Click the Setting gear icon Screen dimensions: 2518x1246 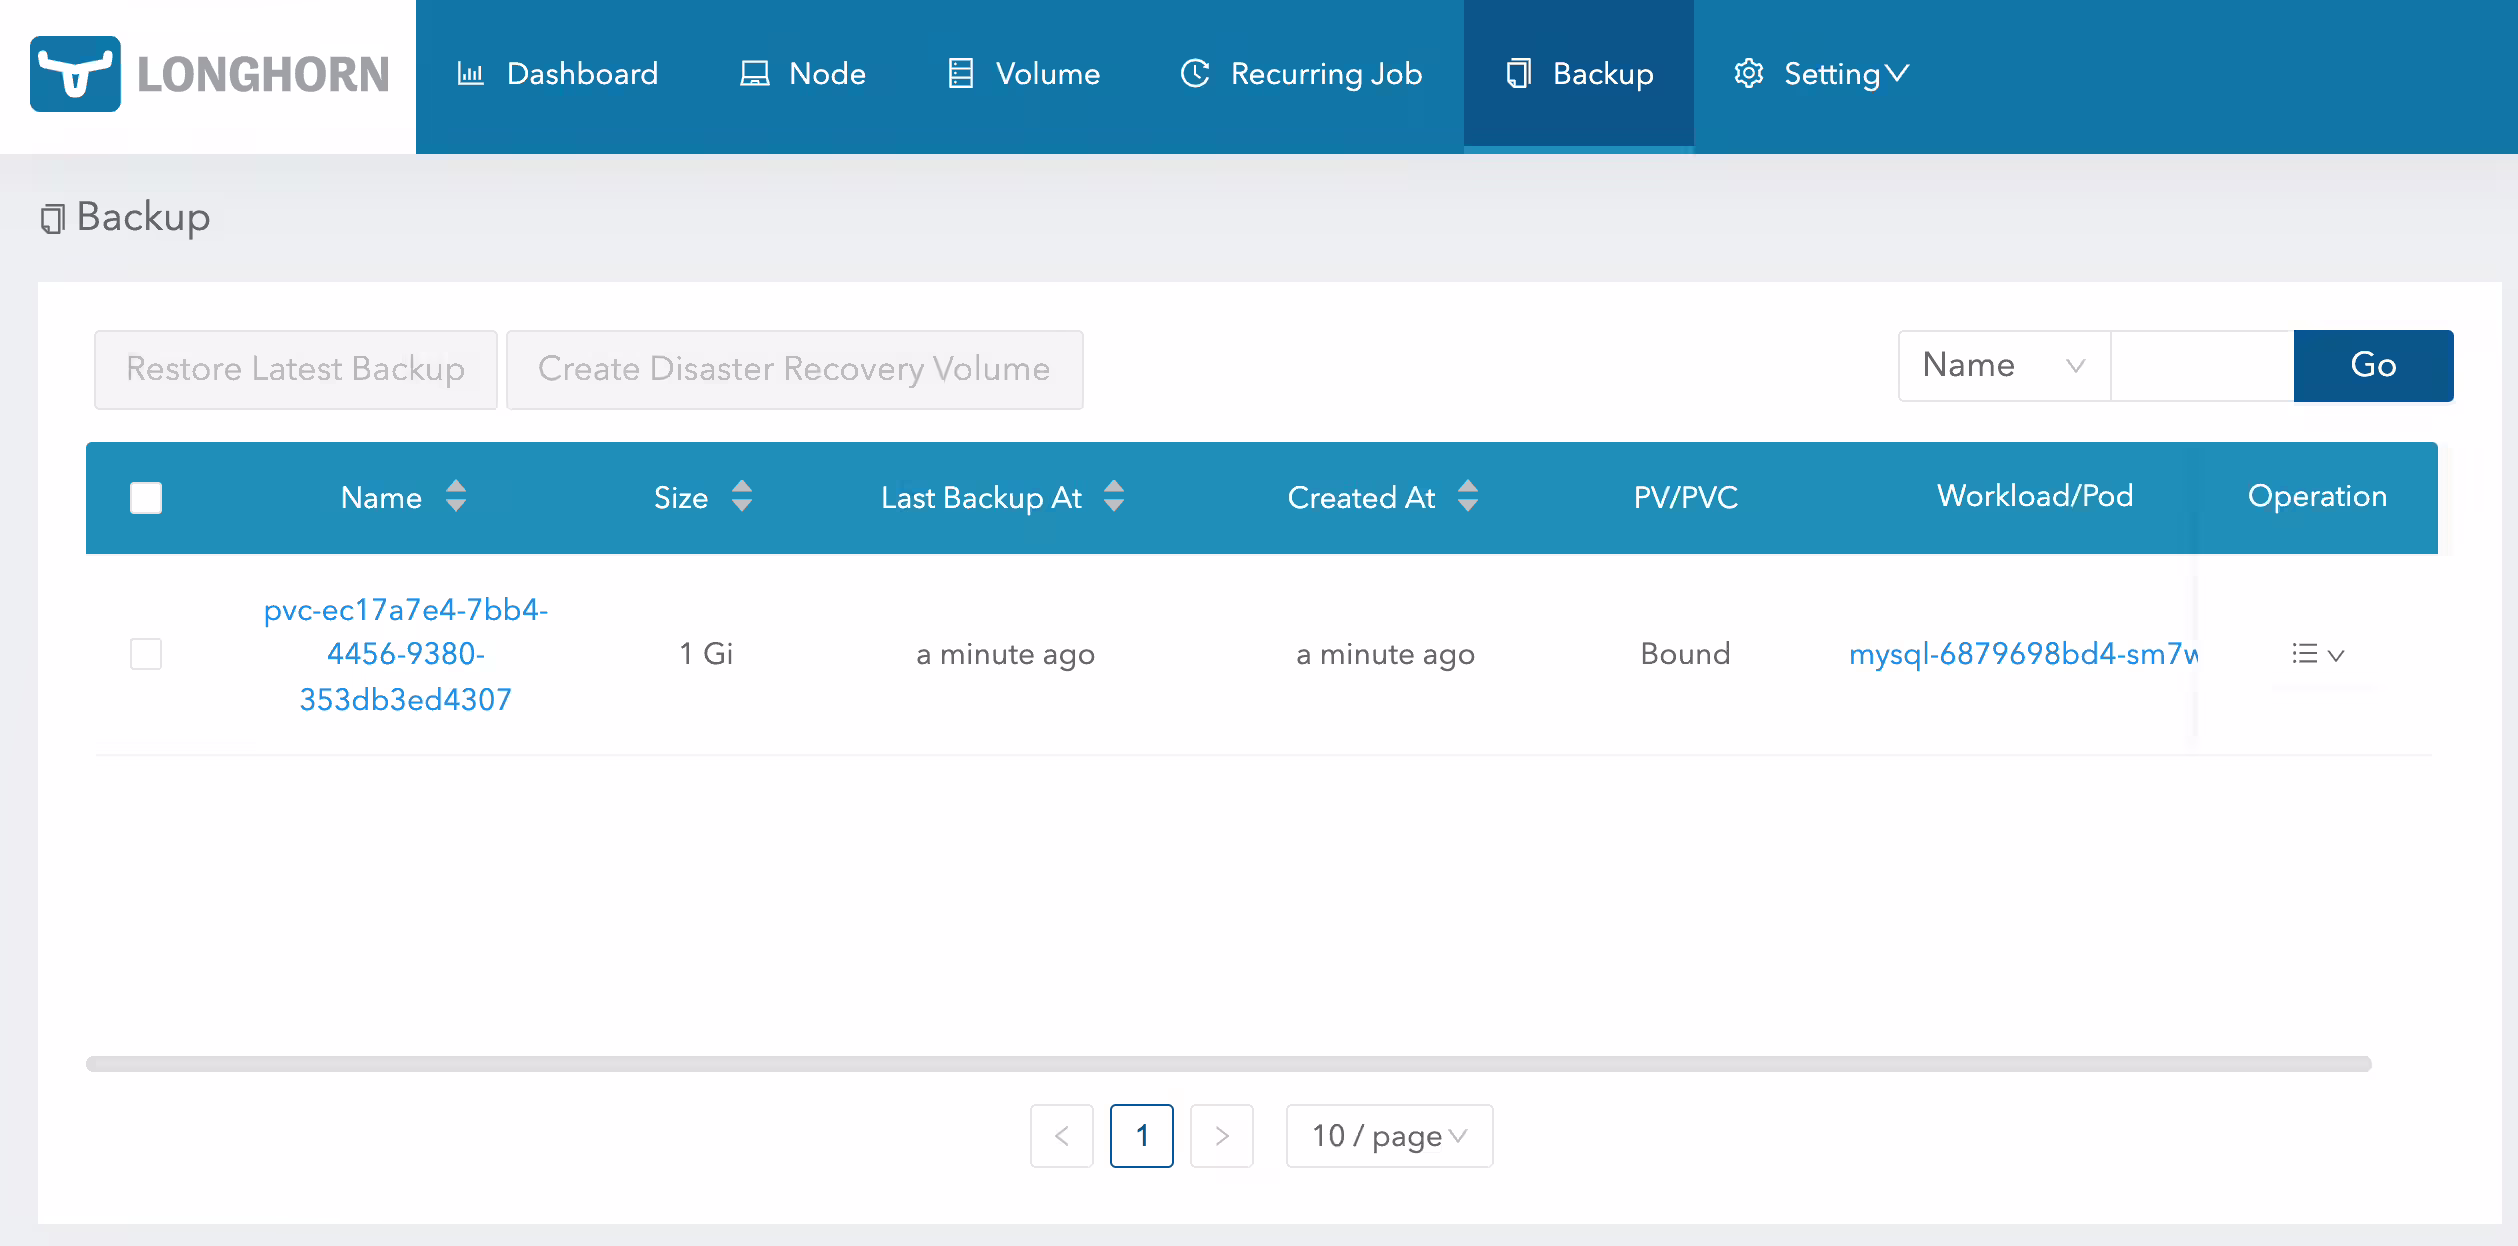pyautogui.click(x=1748, y=74)
